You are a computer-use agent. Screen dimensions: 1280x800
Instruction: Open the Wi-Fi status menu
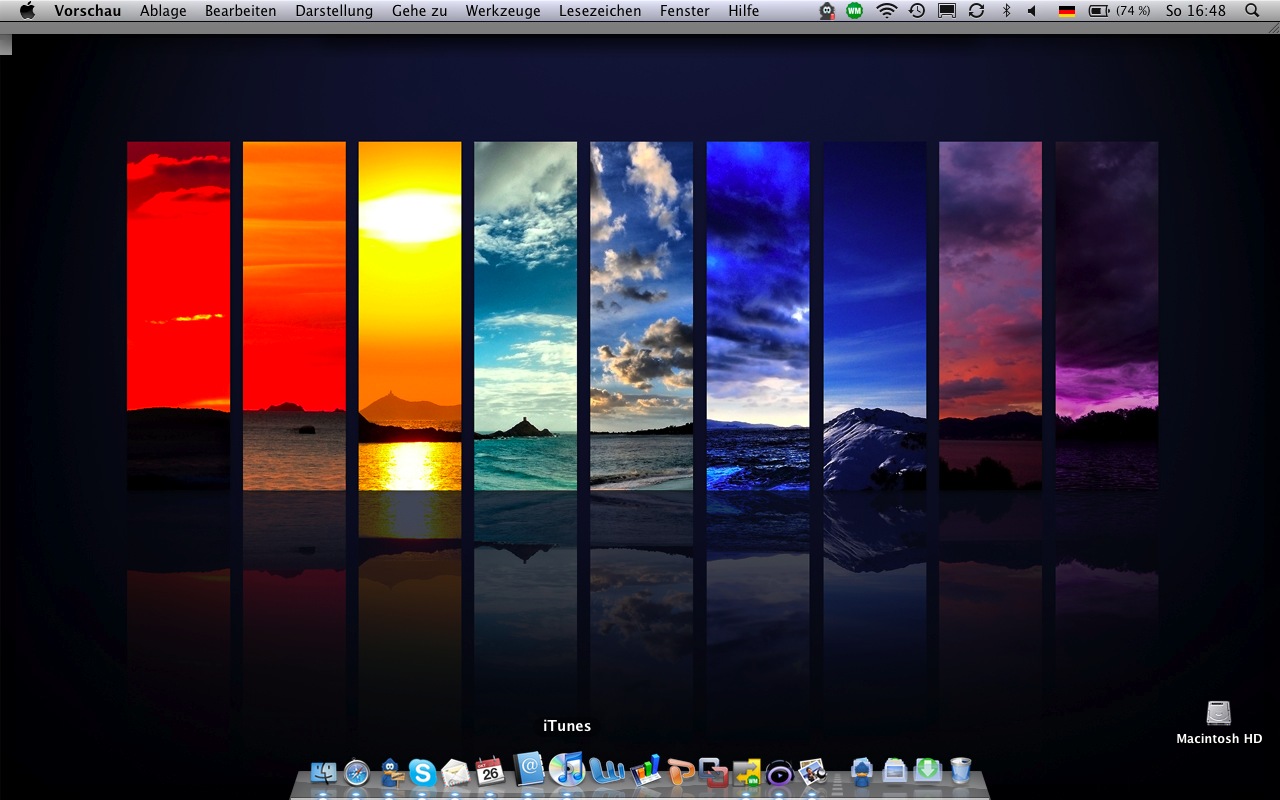(886, 11)
